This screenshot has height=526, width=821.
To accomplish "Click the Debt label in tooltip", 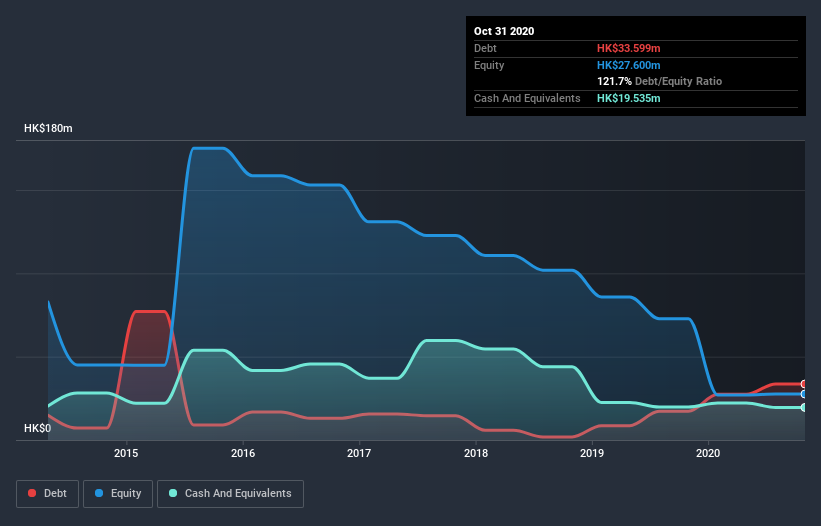I will coord(485,48).
